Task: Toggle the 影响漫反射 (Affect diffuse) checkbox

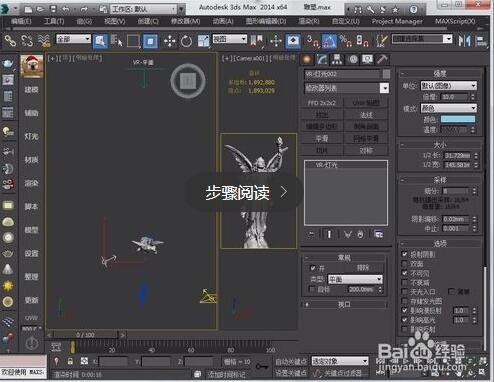Action: [405, 310]
